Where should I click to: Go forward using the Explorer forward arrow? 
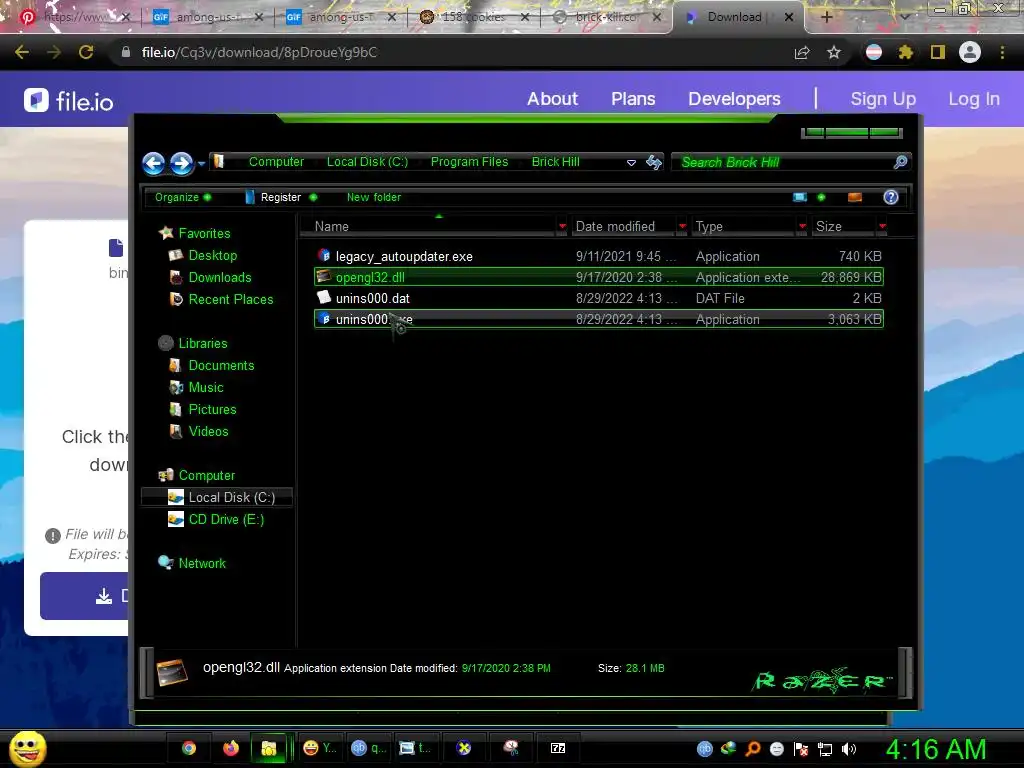point(182,163)
